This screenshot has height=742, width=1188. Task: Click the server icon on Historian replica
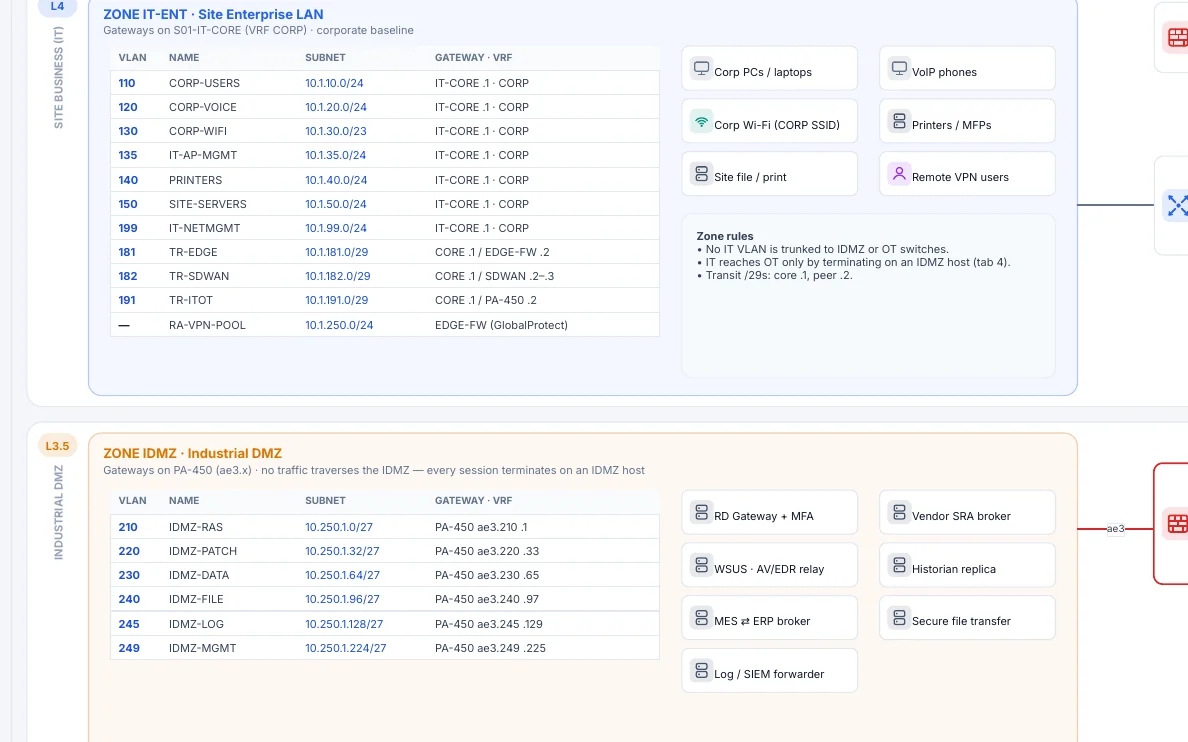(899, 565)
